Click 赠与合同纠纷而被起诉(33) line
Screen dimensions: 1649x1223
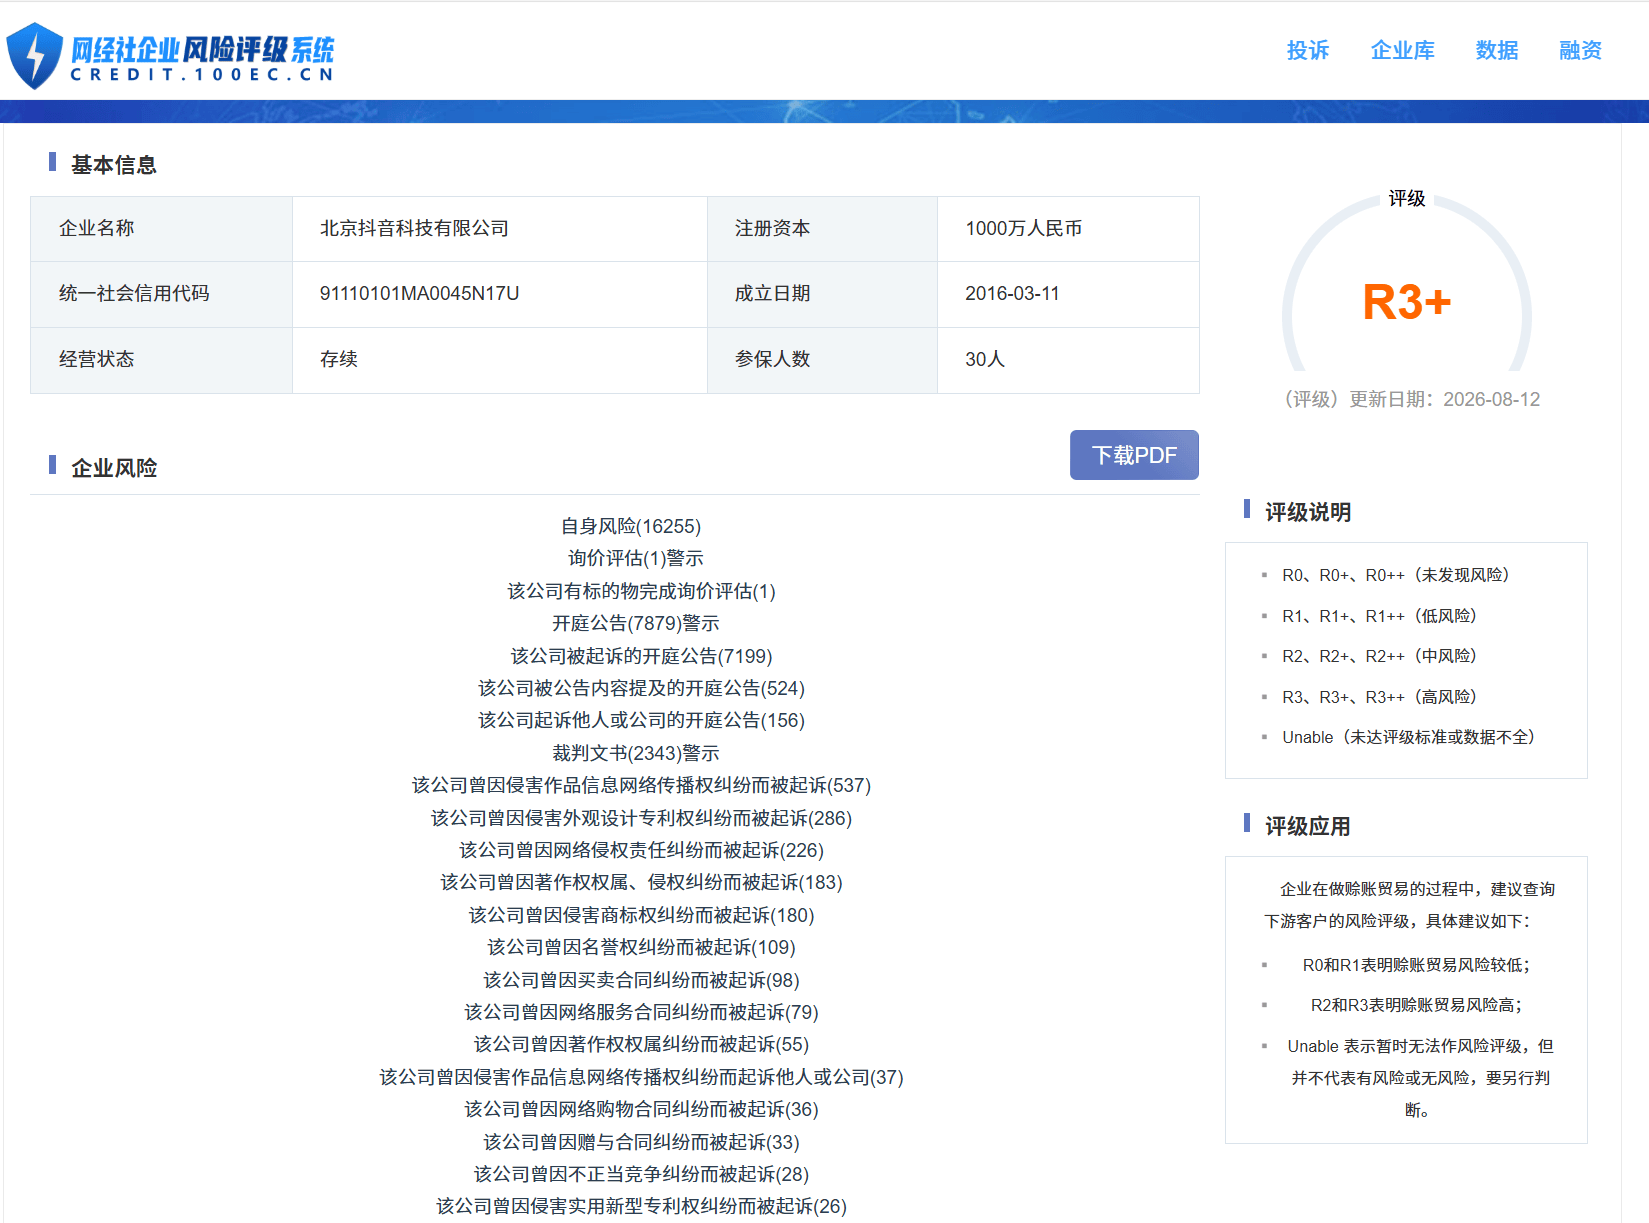641,1142
